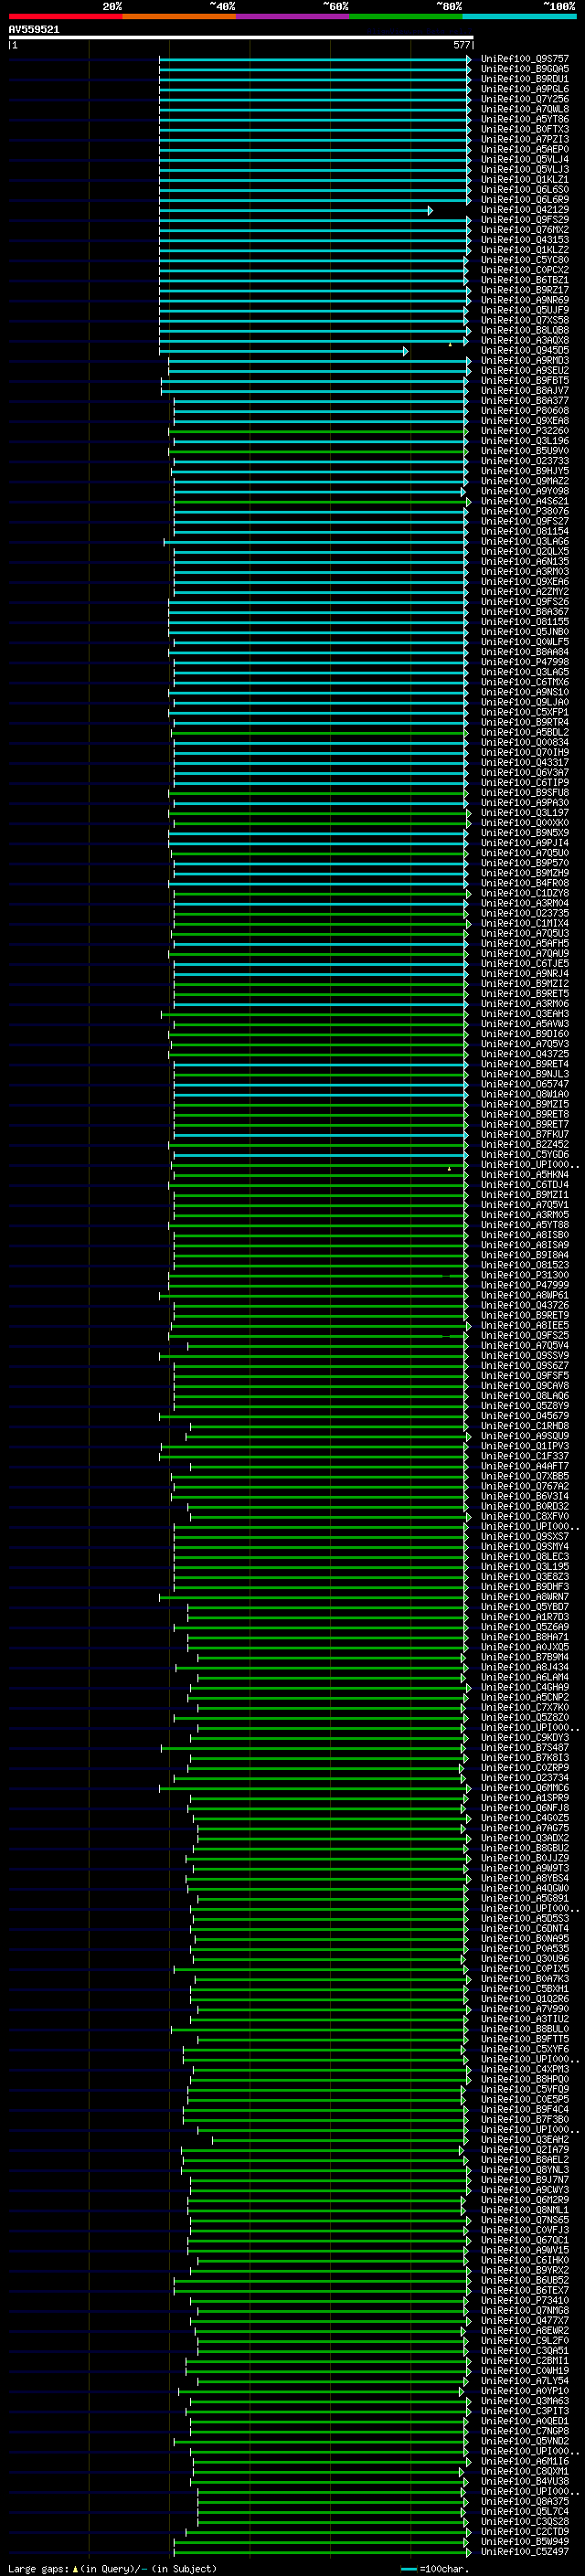
Task: Open hit UniRef100_C5YC80
Action: pos(524,260)
